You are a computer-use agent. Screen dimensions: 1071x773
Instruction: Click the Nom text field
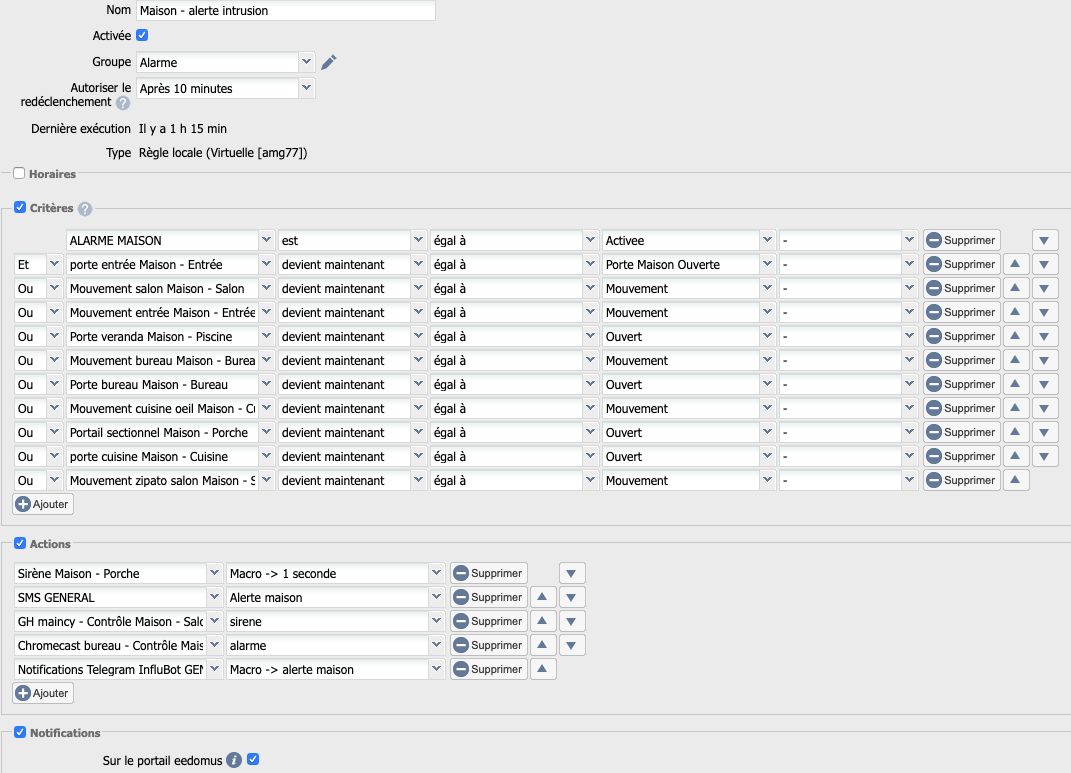click(x=286, y=10)
